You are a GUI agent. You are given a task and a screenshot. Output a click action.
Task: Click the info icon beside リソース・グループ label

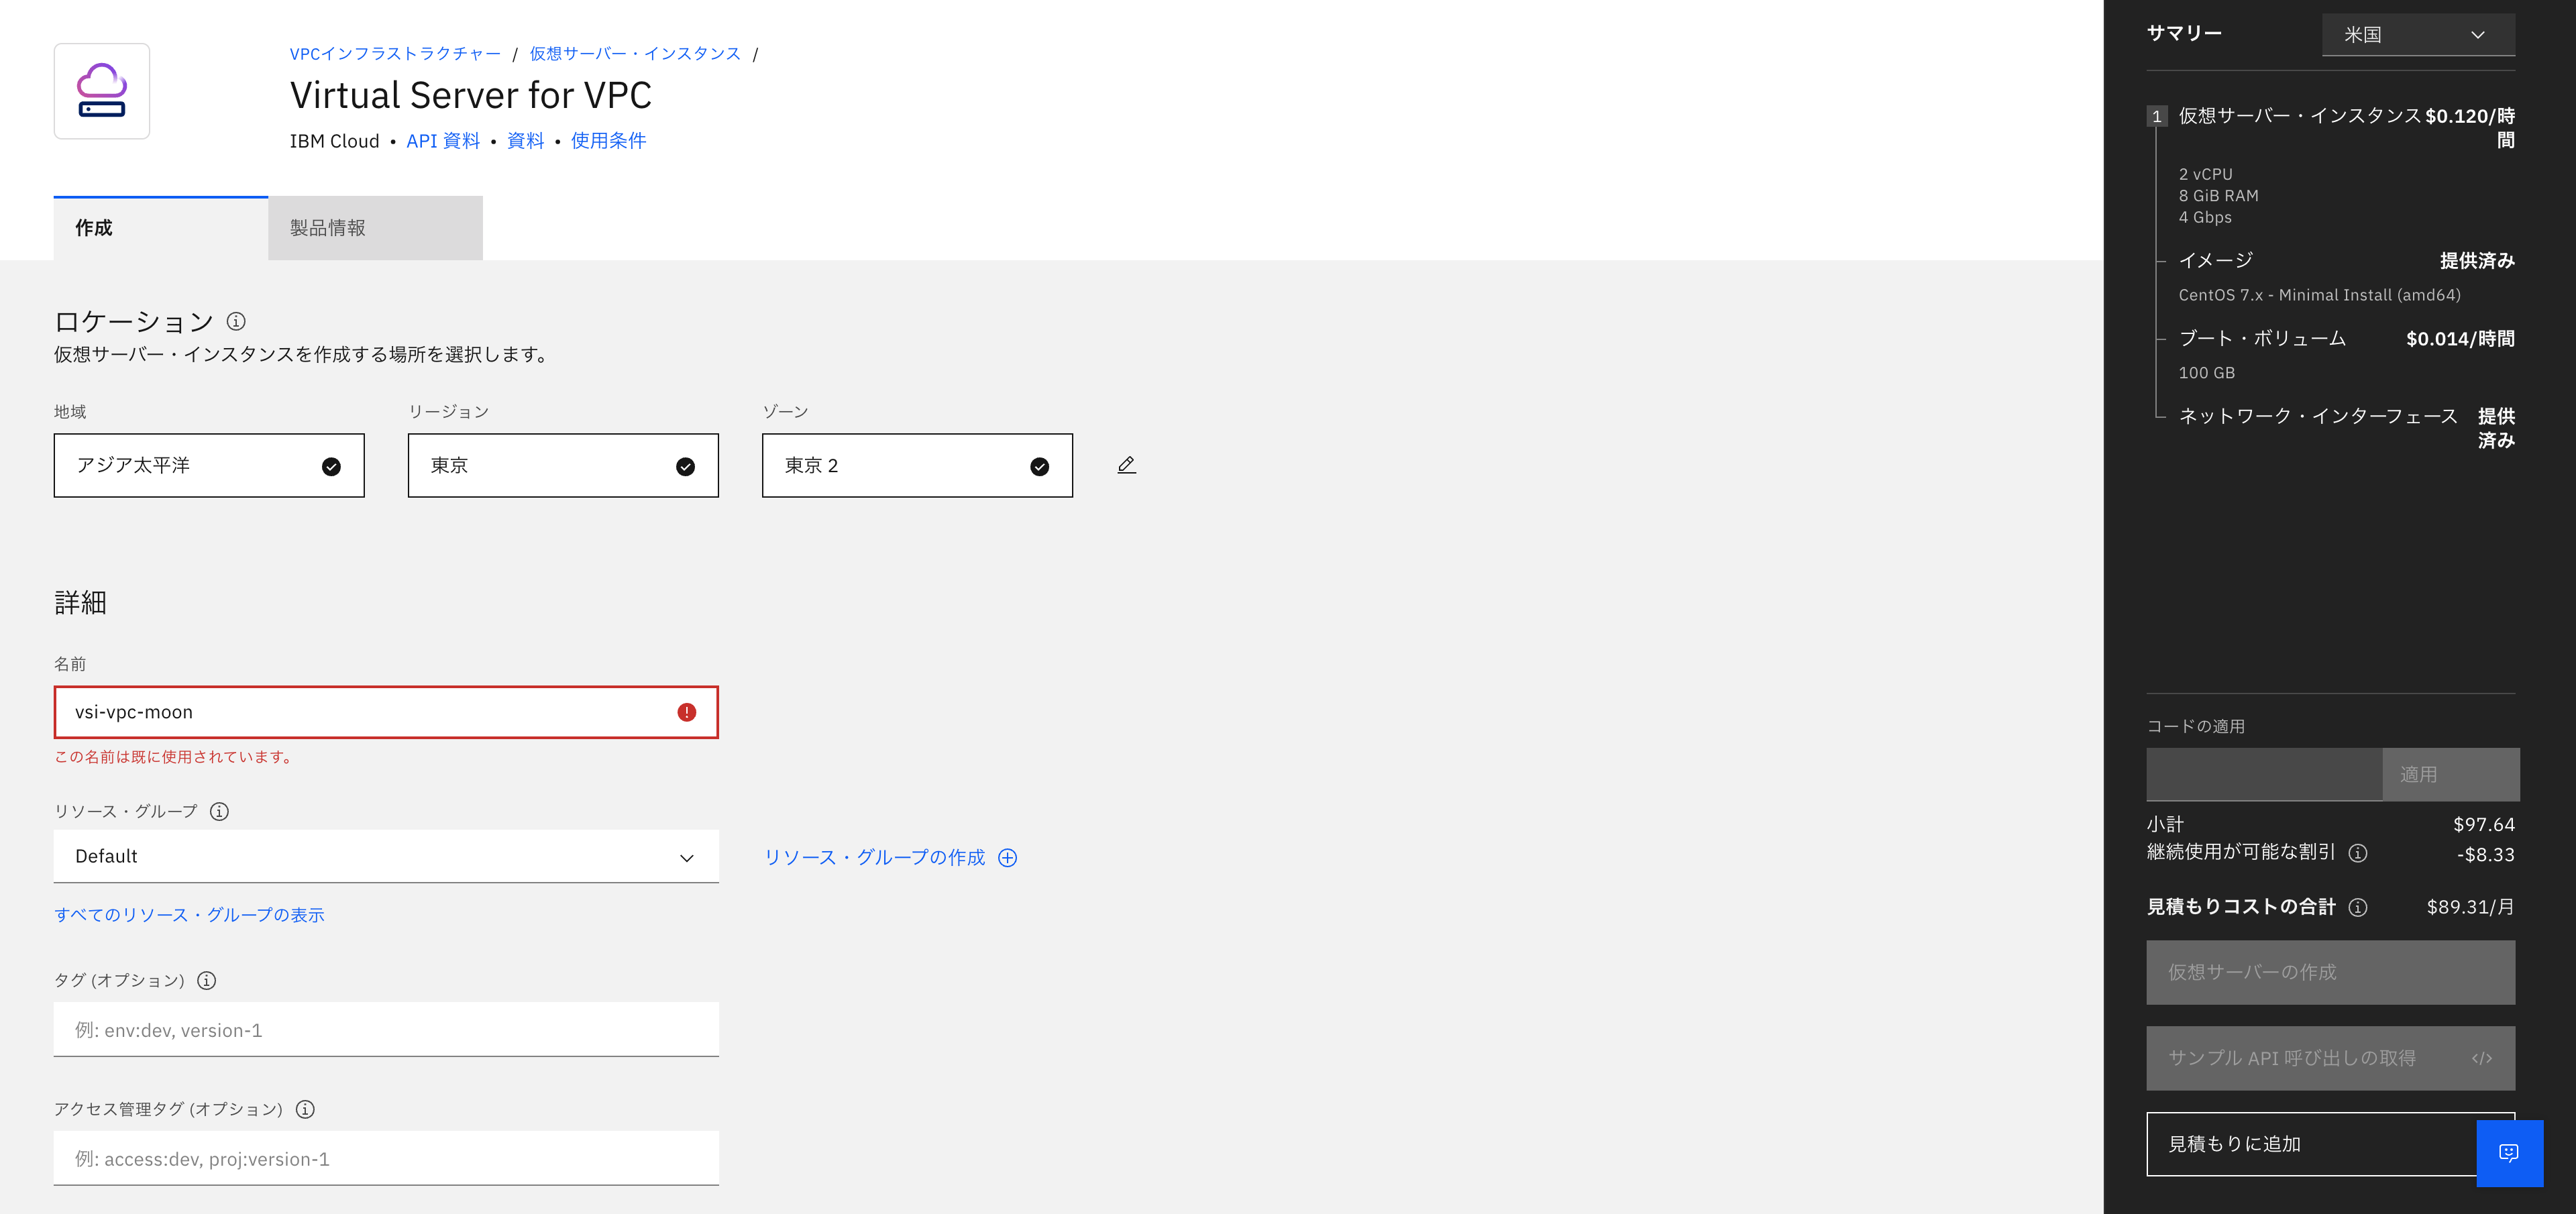pyautogui.click(x=219, y=811)
